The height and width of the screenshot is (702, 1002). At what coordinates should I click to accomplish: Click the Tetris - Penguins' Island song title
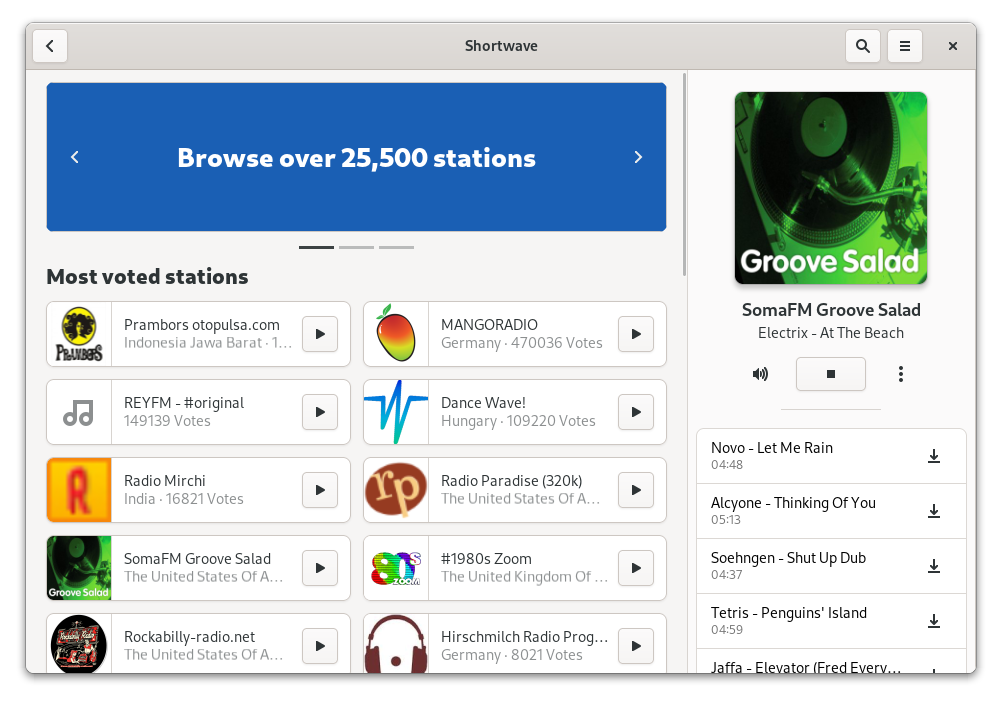pos(789,613)
